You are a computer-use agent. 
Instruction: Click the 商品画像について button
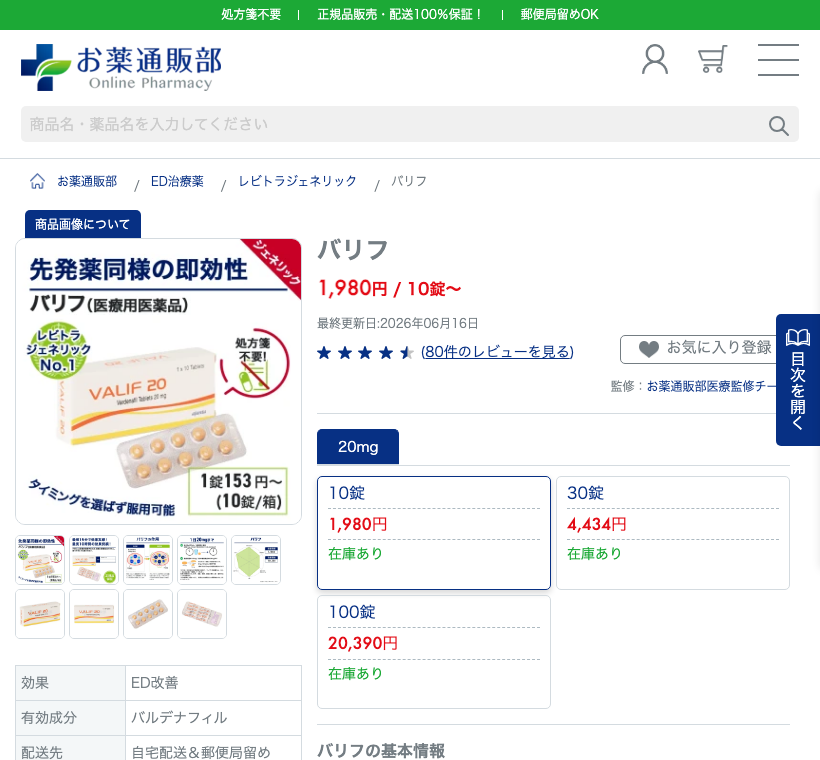coord(83,224)
